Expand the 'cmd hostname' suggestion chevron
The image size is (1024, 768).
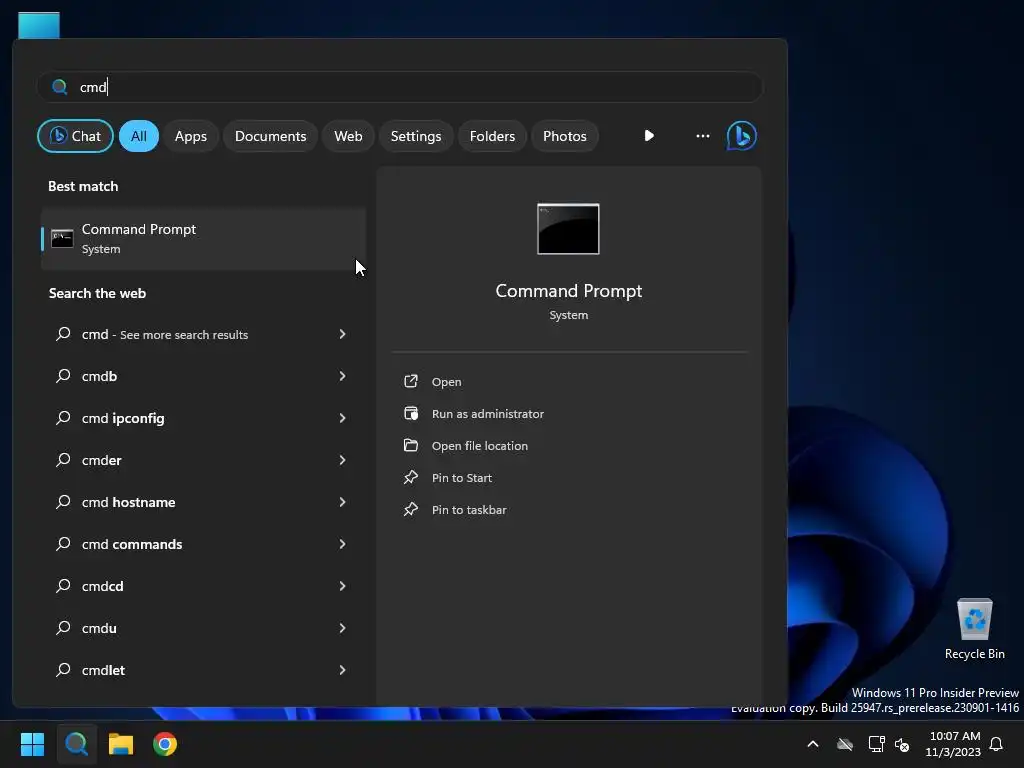pos(342,502)
